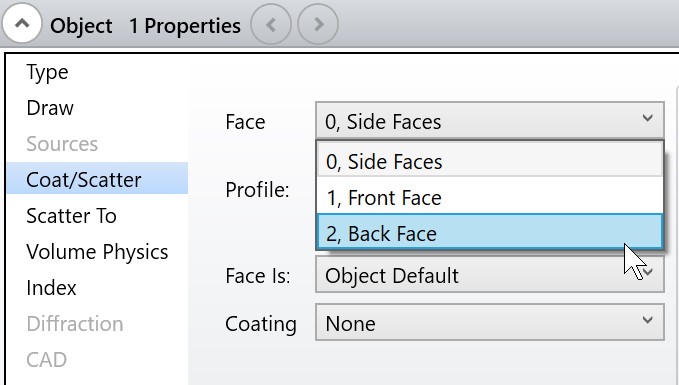Open the Scatter To section
The image size is (679, 385).
click(71, 216)
